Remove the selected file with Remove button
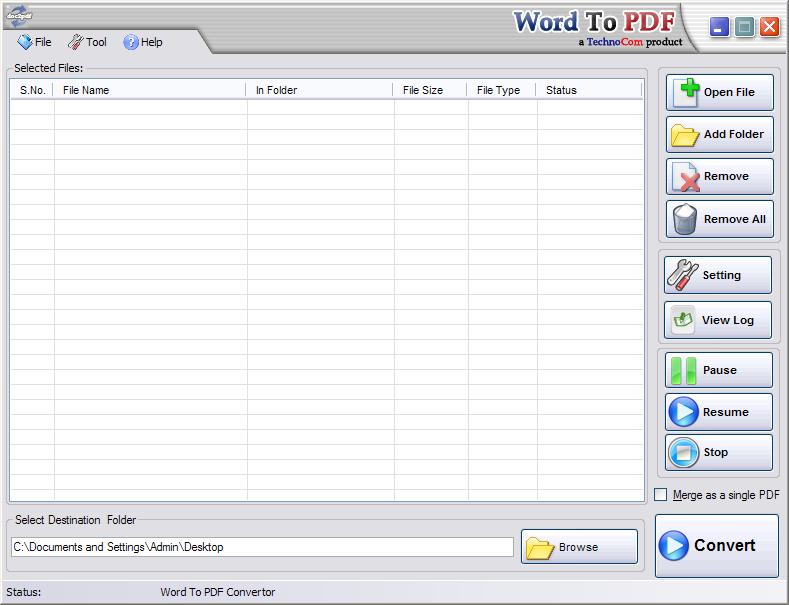 (x=720, y=176)
